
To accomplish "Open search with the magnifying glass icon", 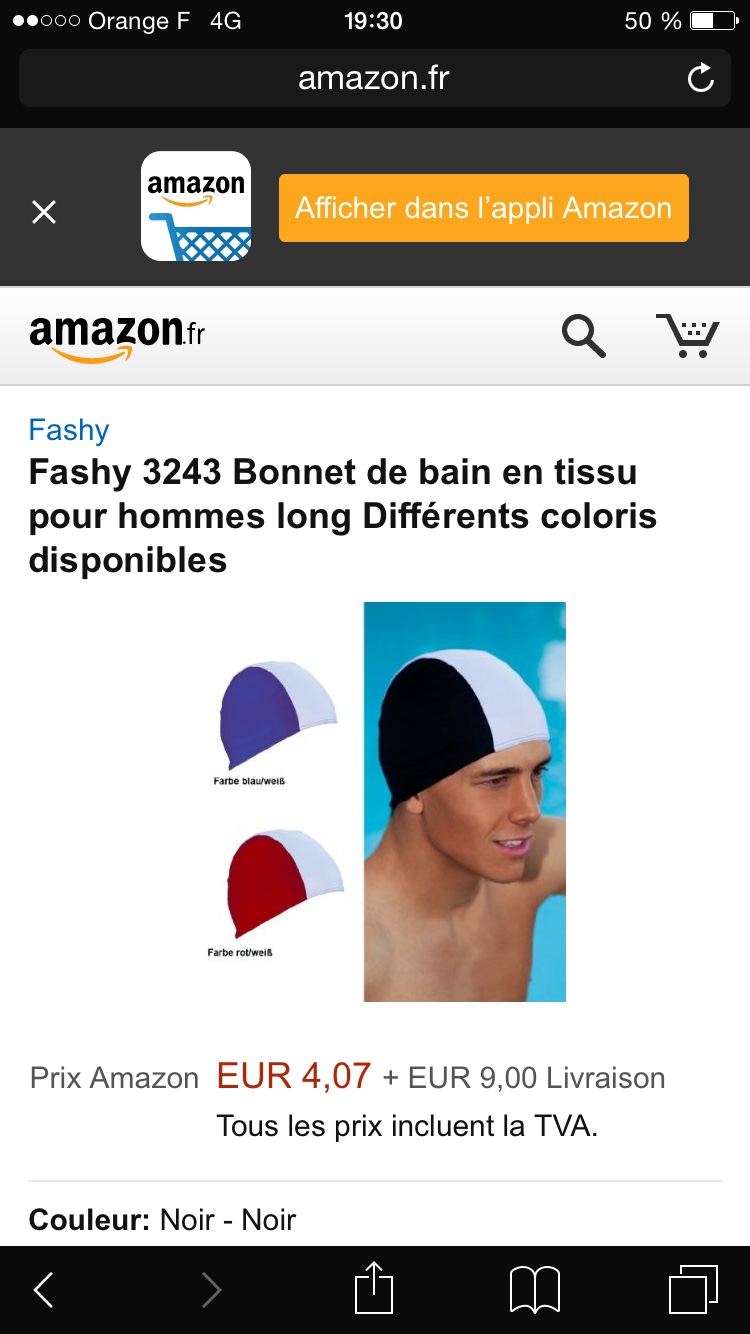I will point(584,336).
